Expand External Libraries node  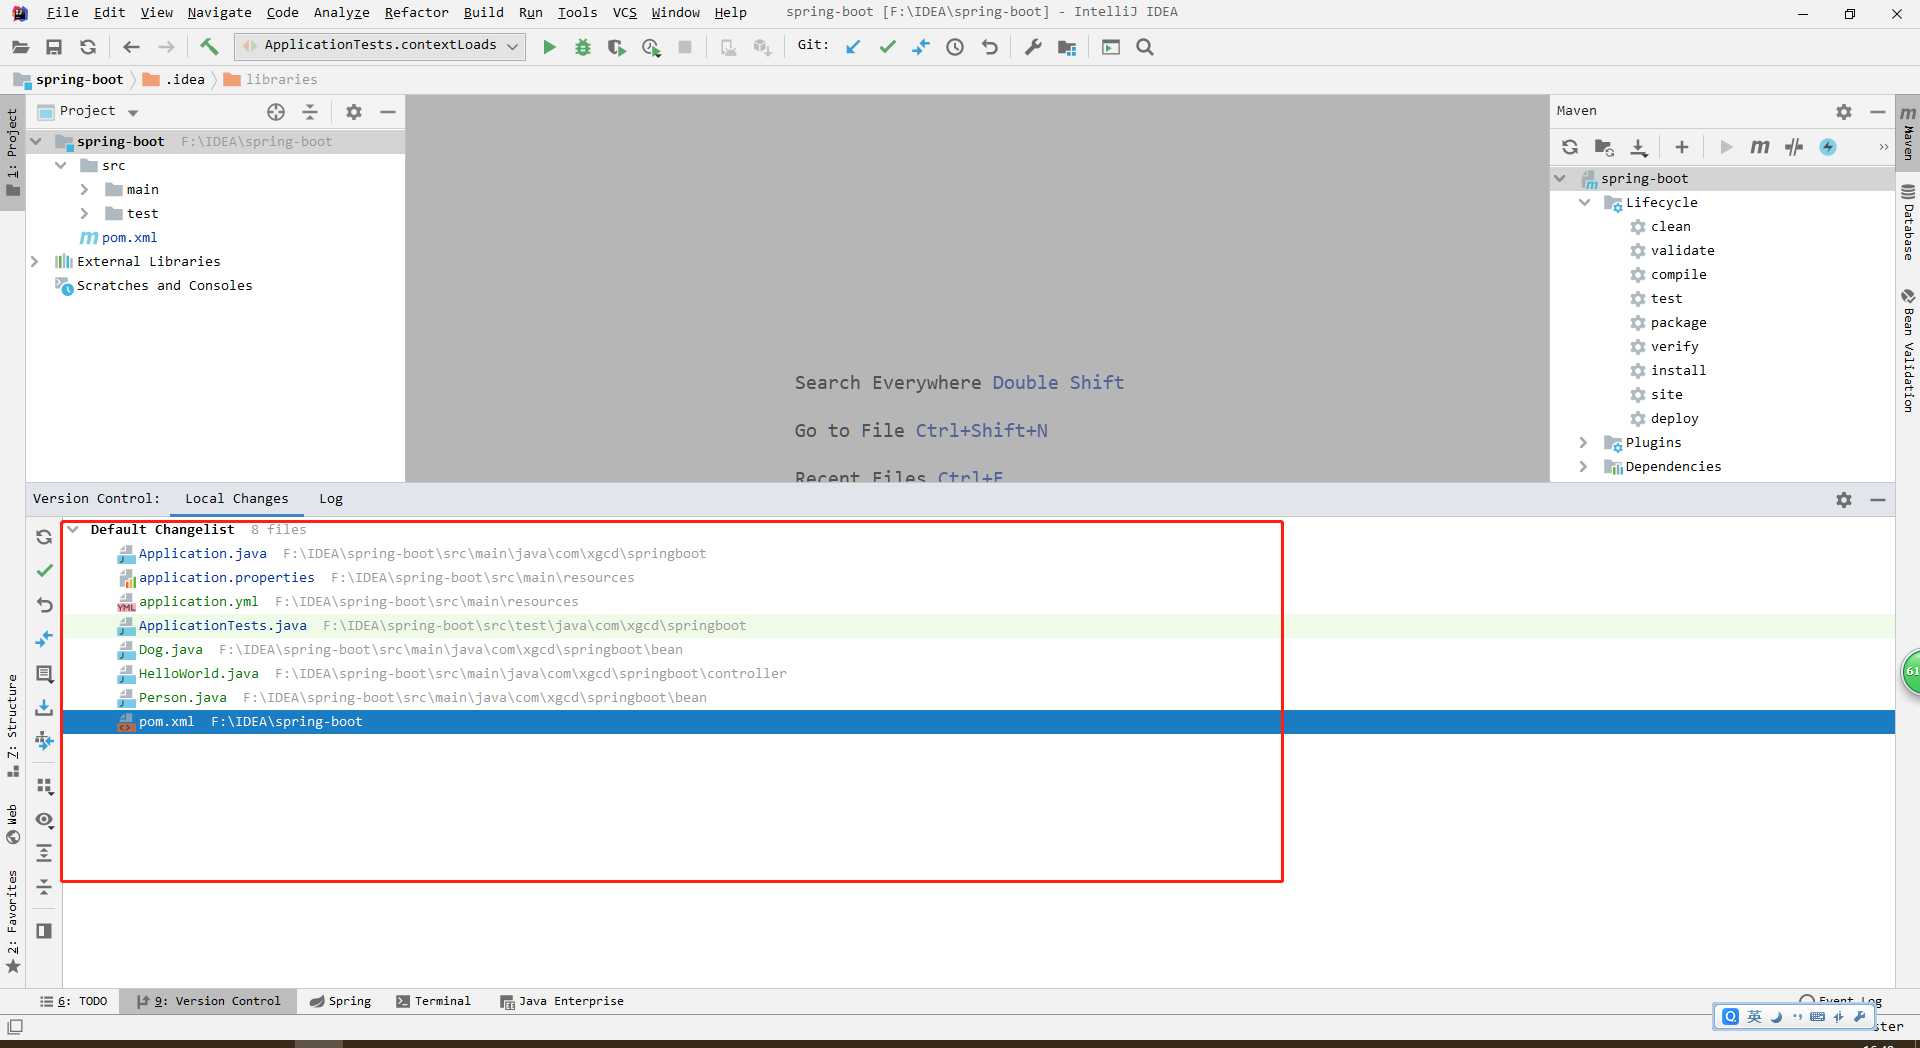tap(35, 261)
